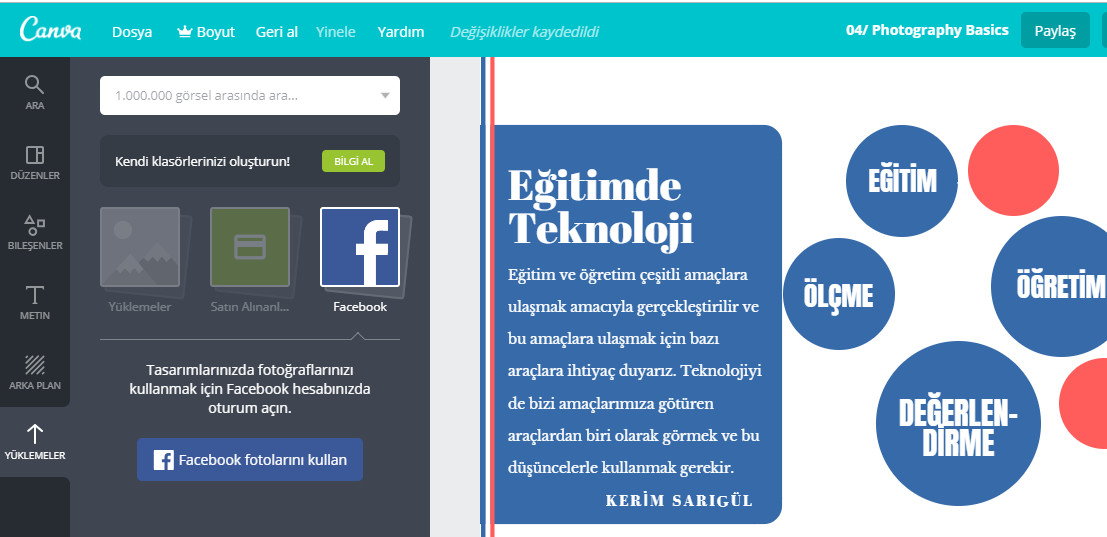Select the Yüklemeler uploads sidebar icon

(x=35, y=442)
